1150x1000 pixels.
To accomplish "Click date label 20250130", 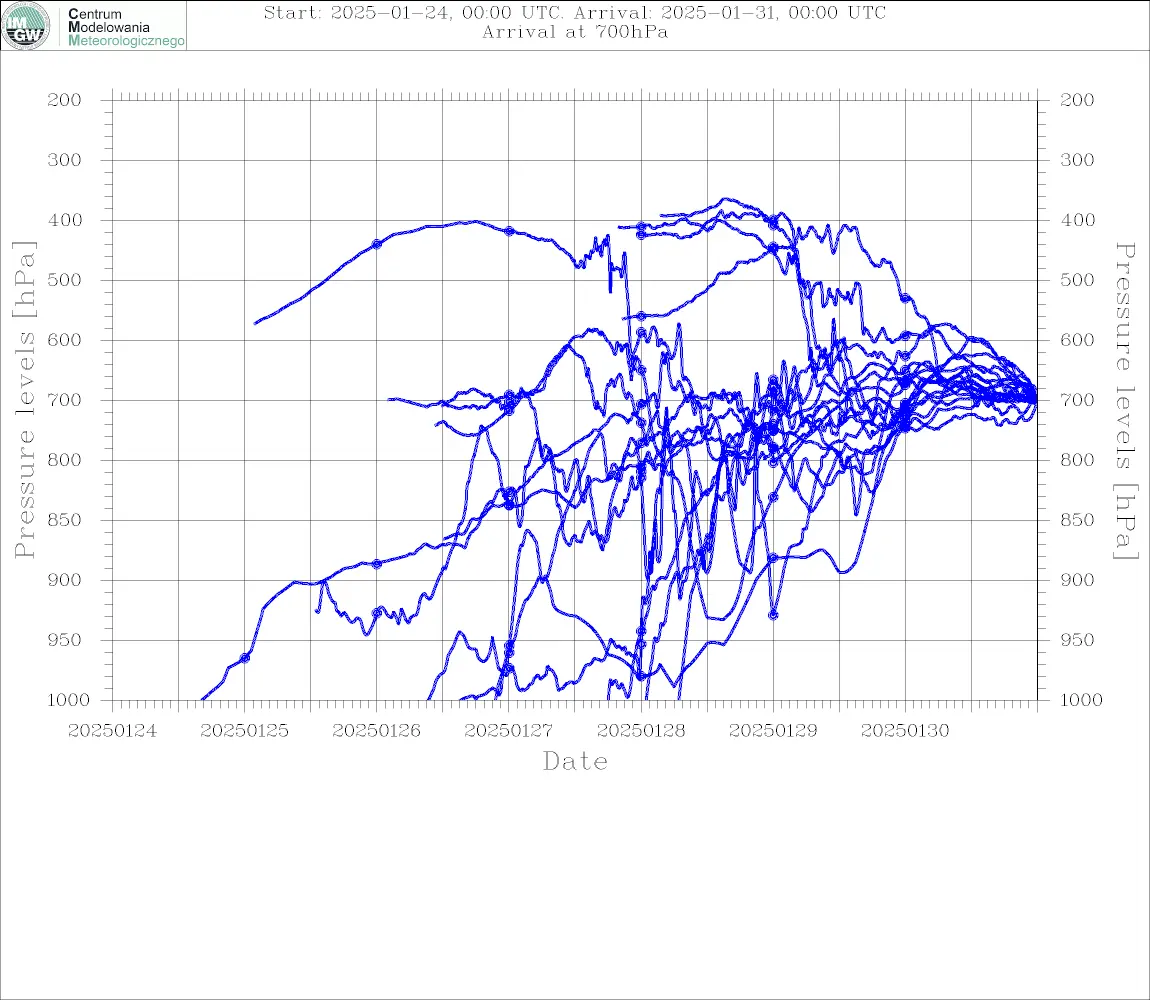I will click(x=905, y=731).
